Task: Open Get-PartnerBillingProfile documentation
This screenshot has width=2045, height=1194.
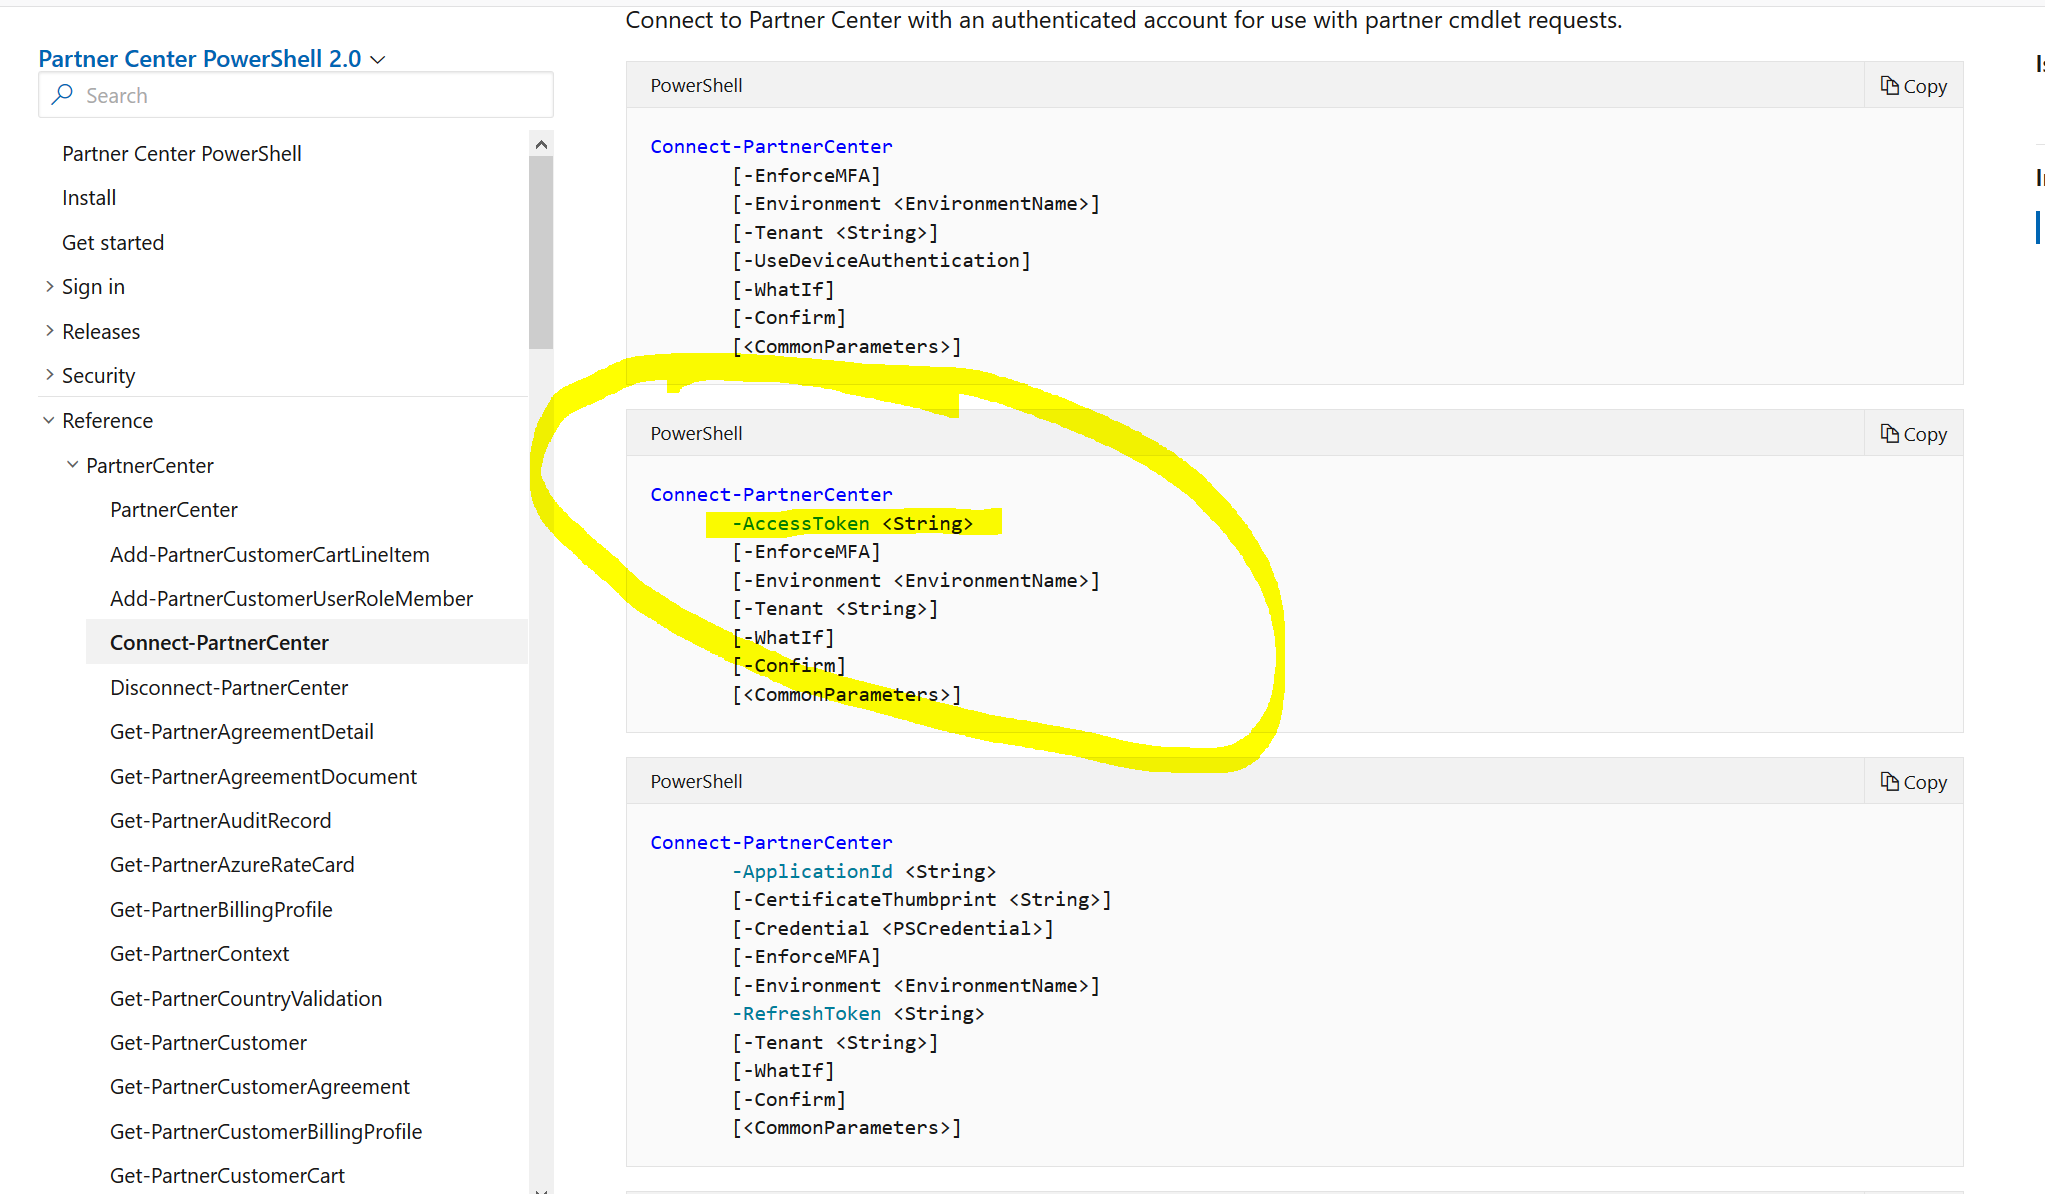Action: point(221,909)
